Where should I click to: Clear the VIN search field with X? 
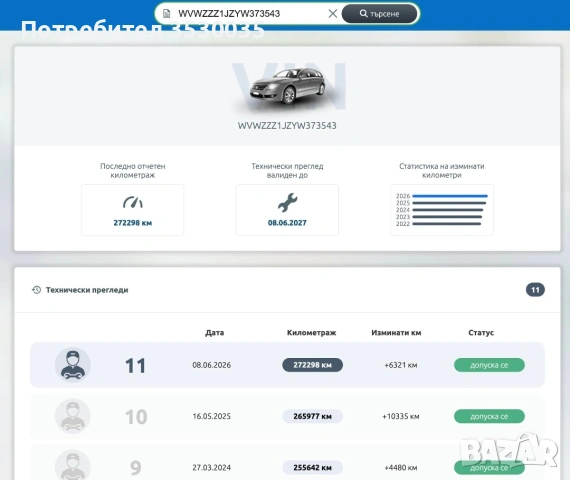coord(333,14)
